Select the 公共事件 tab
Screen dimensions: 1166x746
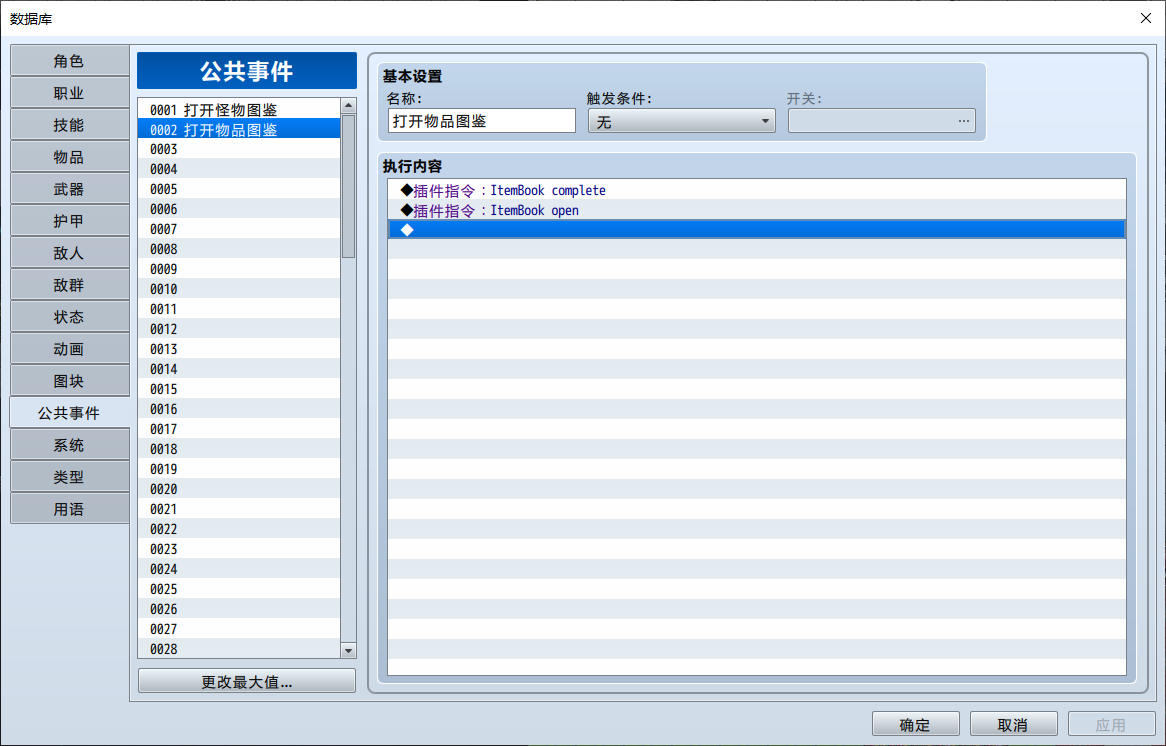coord(69,413)
